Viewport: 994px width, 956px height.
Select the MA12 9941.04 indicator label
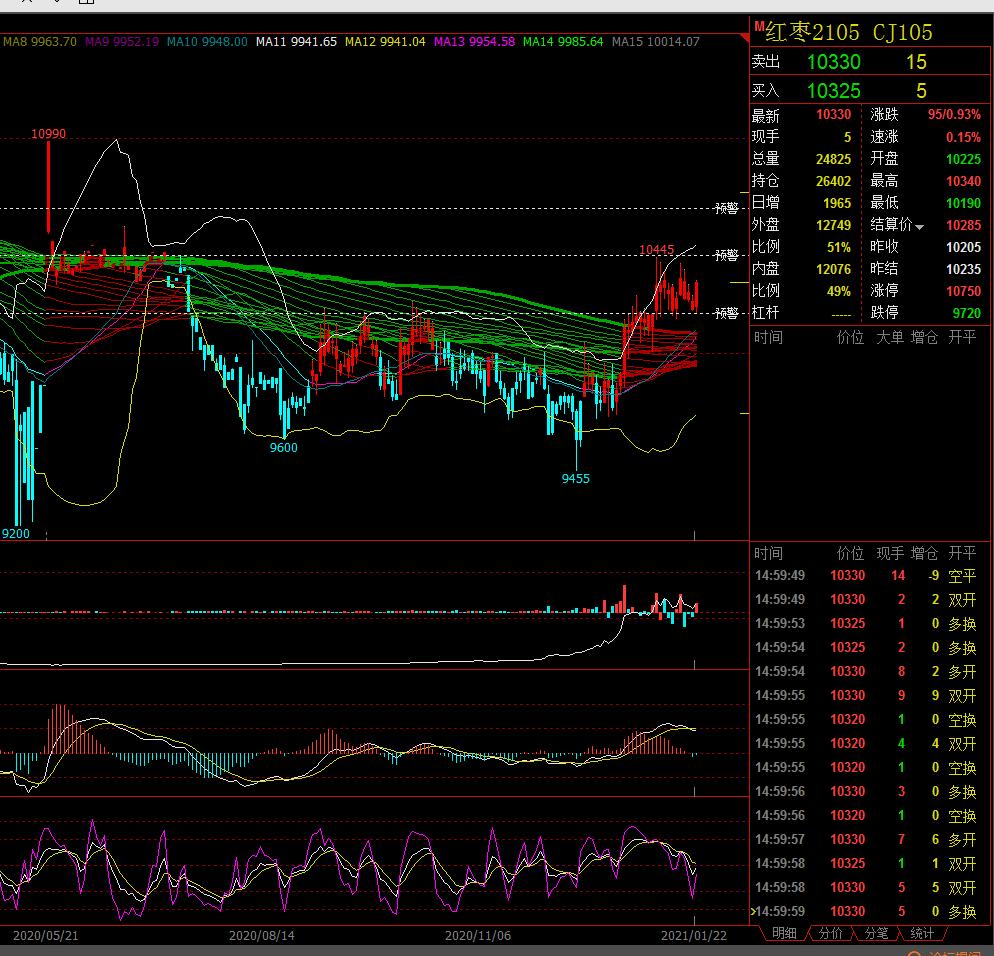[385, 42]
